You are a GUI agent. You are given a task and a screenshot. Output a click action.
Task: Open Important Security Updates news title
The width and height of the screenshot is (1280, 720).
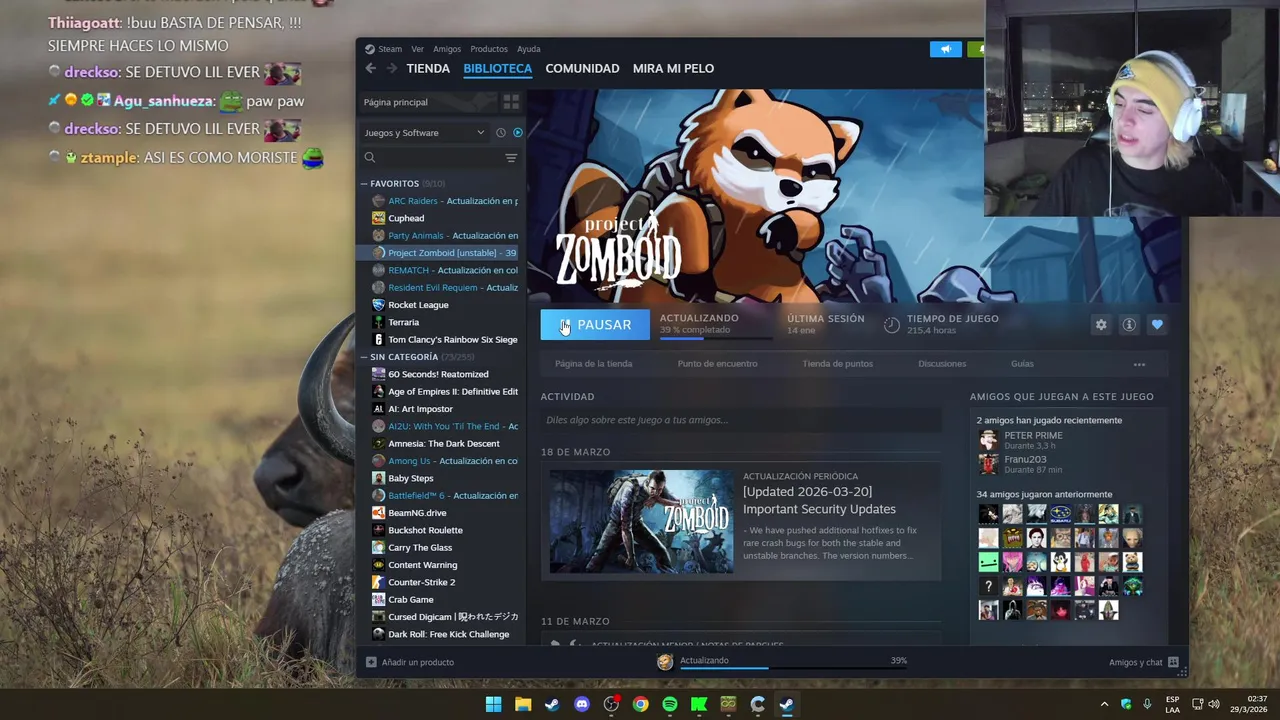(x=819, y=501)
